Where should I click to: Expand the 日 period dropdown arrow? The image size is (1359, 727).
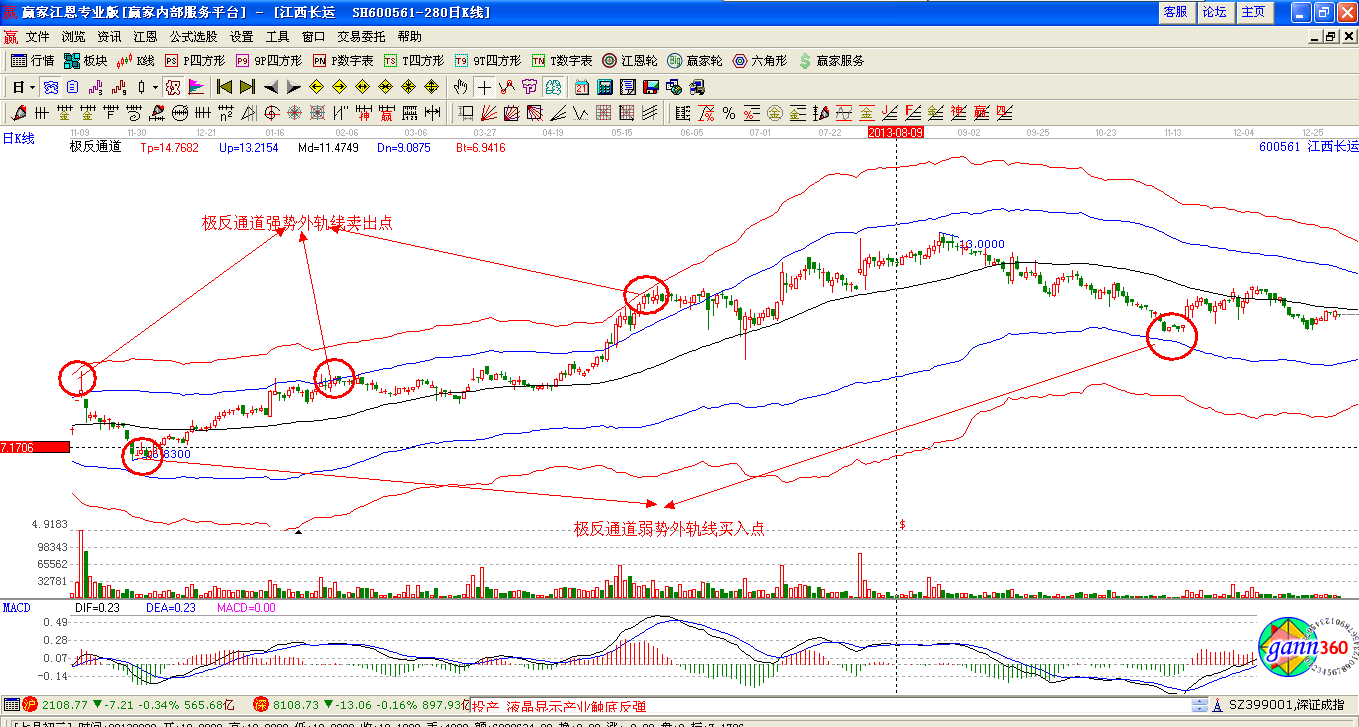[x=33, y=87]
